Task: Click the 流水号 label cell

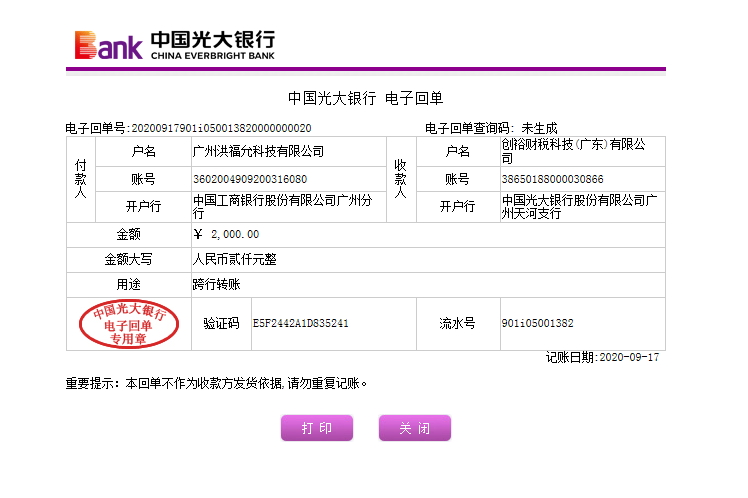Action: [x=458, y=324]
